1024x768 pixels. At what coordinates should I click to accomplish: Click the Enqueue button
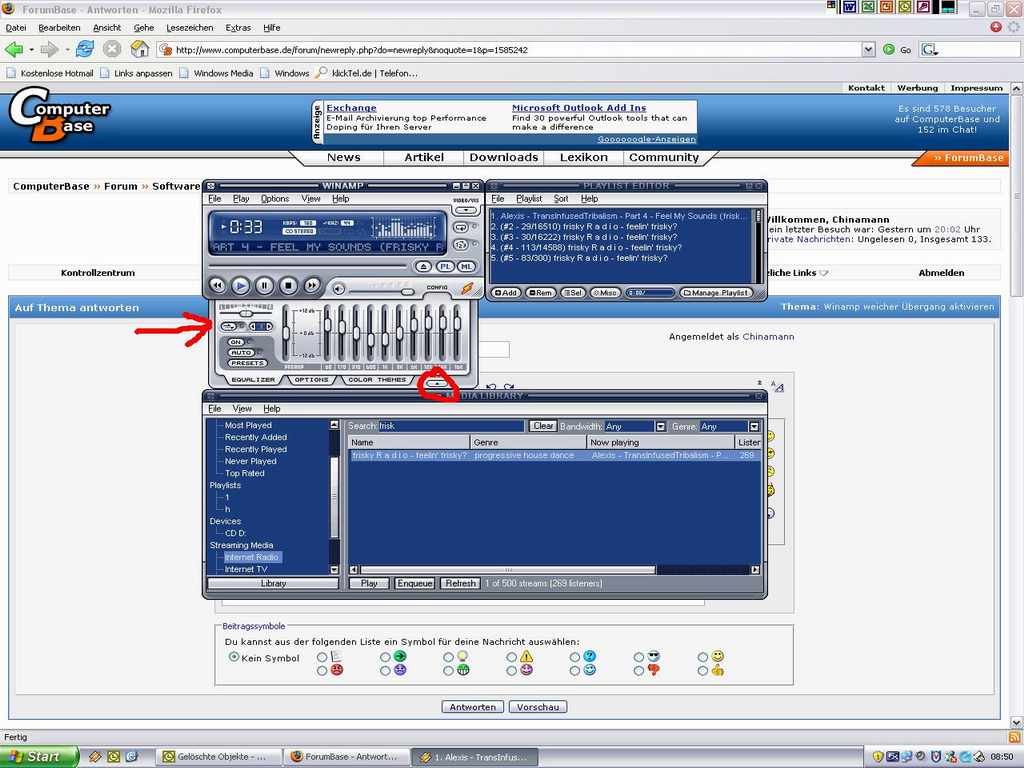click(415, 583)
